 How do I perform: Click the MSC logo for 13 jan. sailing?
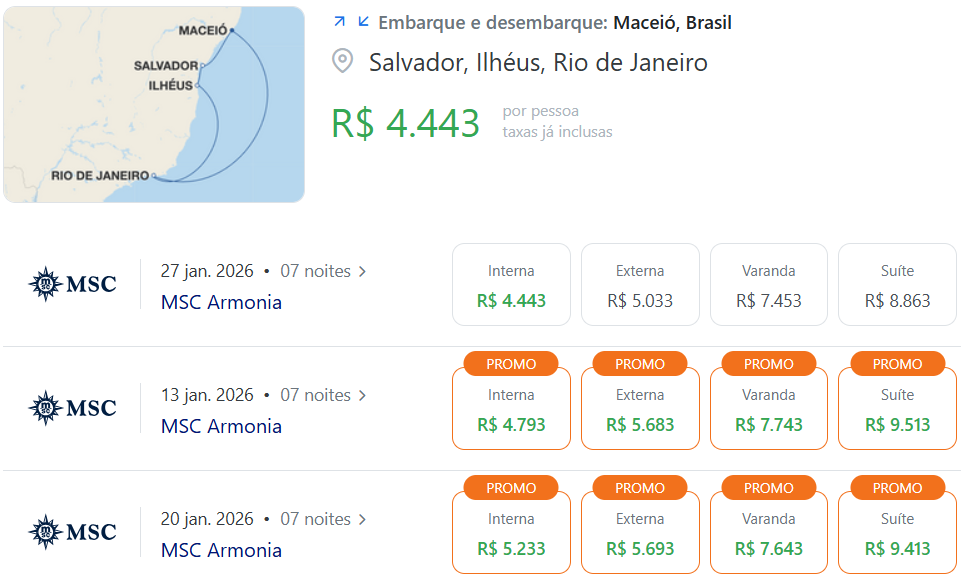pyautogui.click(x=72, y=408)
